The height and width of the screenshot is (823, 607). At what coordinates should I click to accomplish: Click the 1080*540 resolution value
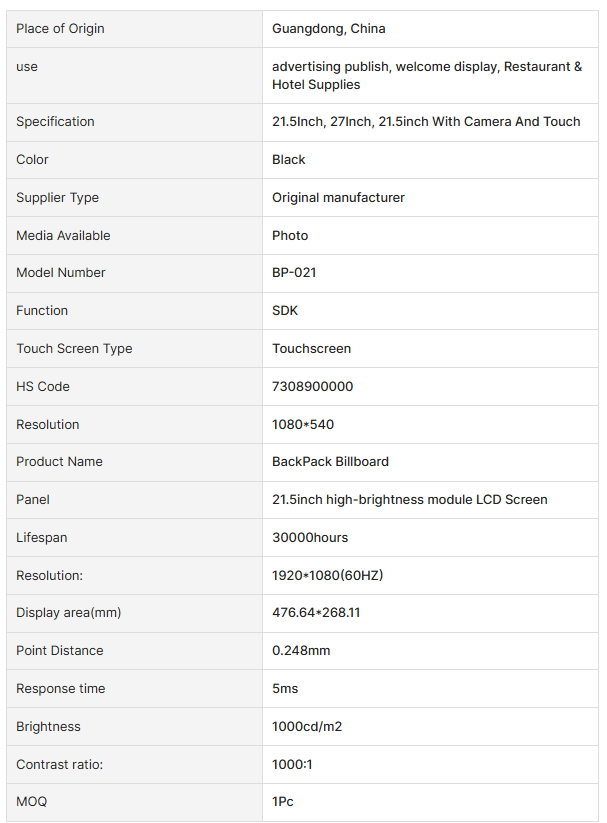(303, 425)
